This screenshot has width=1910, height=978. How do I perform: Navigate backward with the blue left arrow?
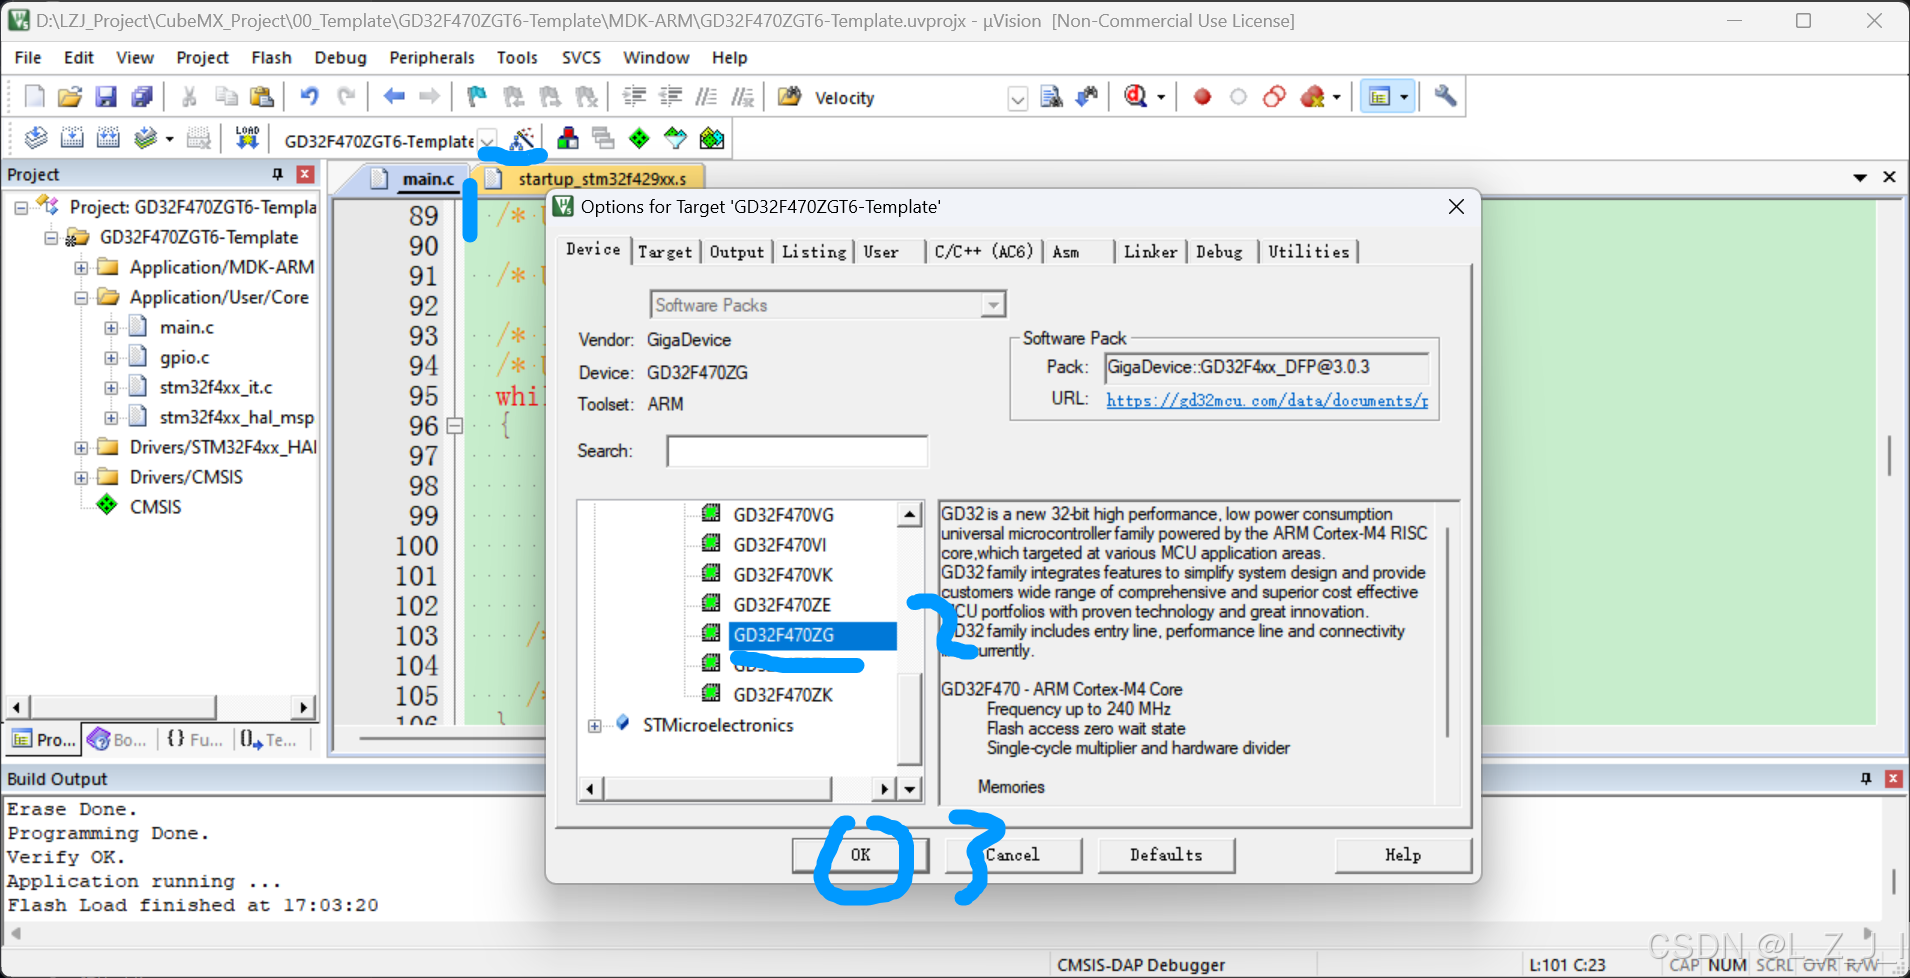(394, 97)
